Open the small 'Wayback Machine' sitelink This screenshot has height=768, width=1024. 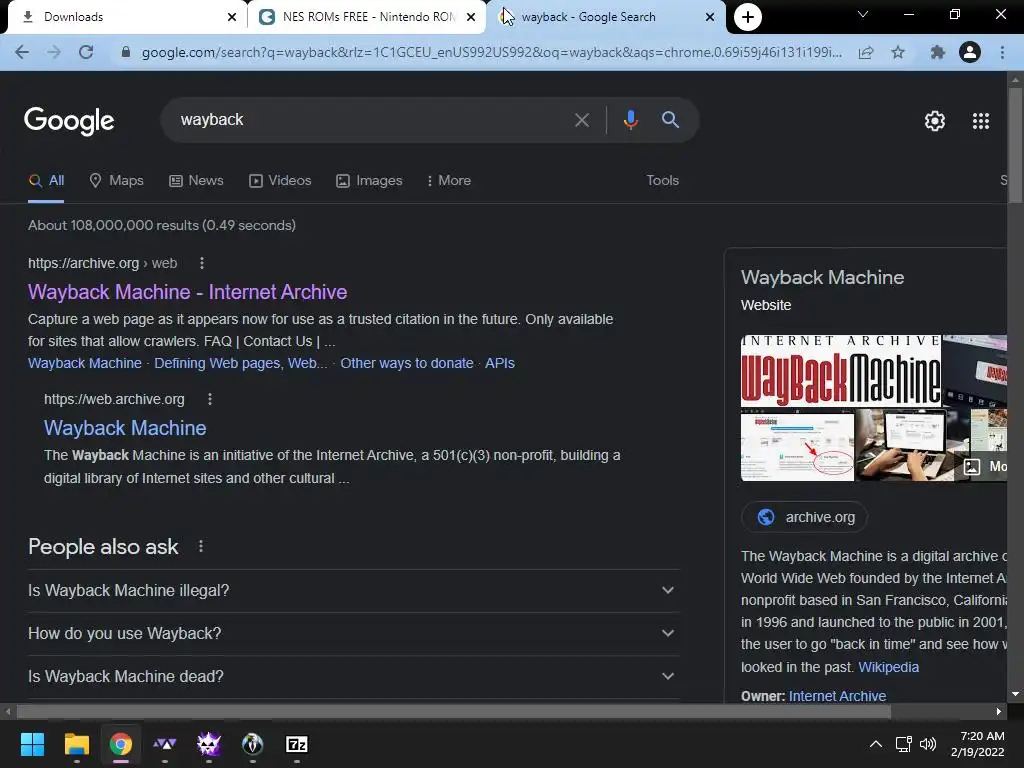pyautogui.click(x=84, y=363)
